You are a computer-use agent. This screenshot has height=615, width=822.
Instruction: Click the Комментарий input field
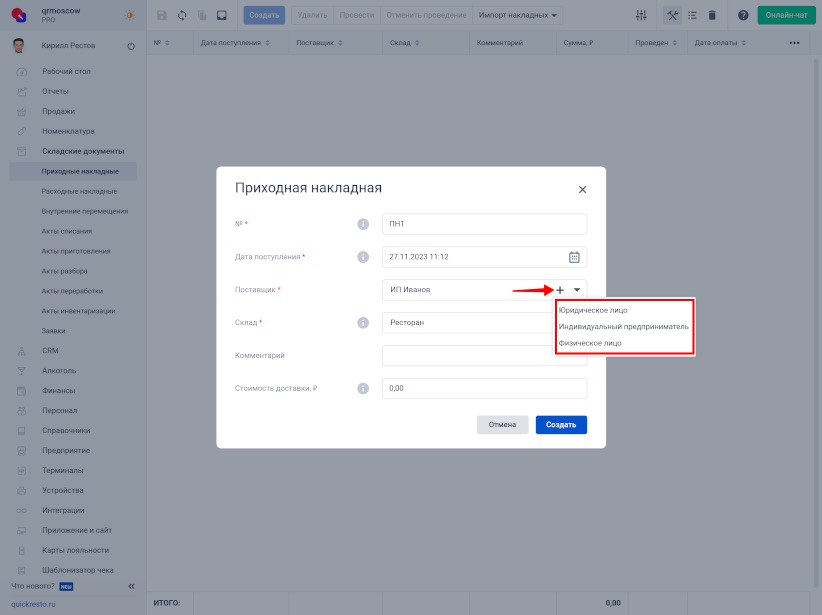(x=484, y=355)
